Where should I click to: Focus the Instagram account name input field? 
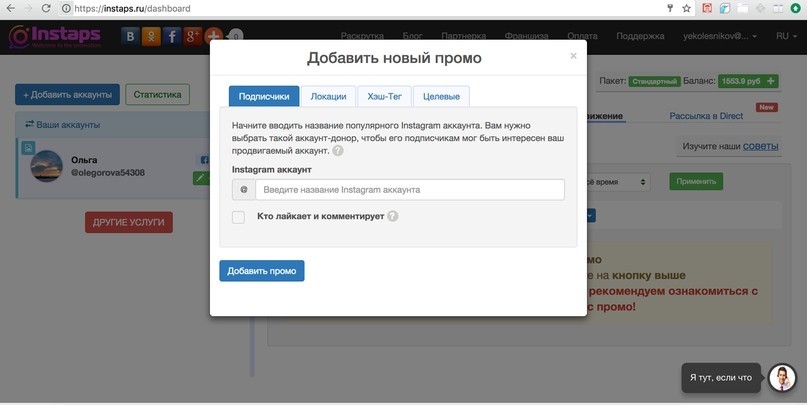pos(410,189)
